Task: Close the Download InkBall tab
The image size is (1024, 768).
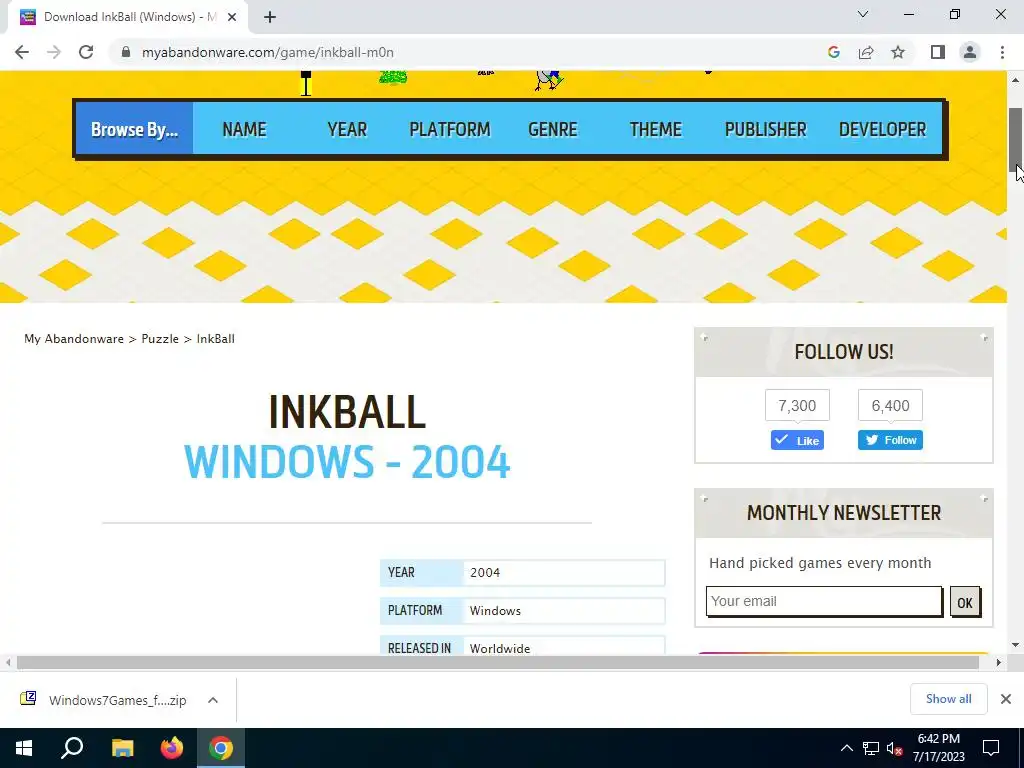Action: coord(232,17)
